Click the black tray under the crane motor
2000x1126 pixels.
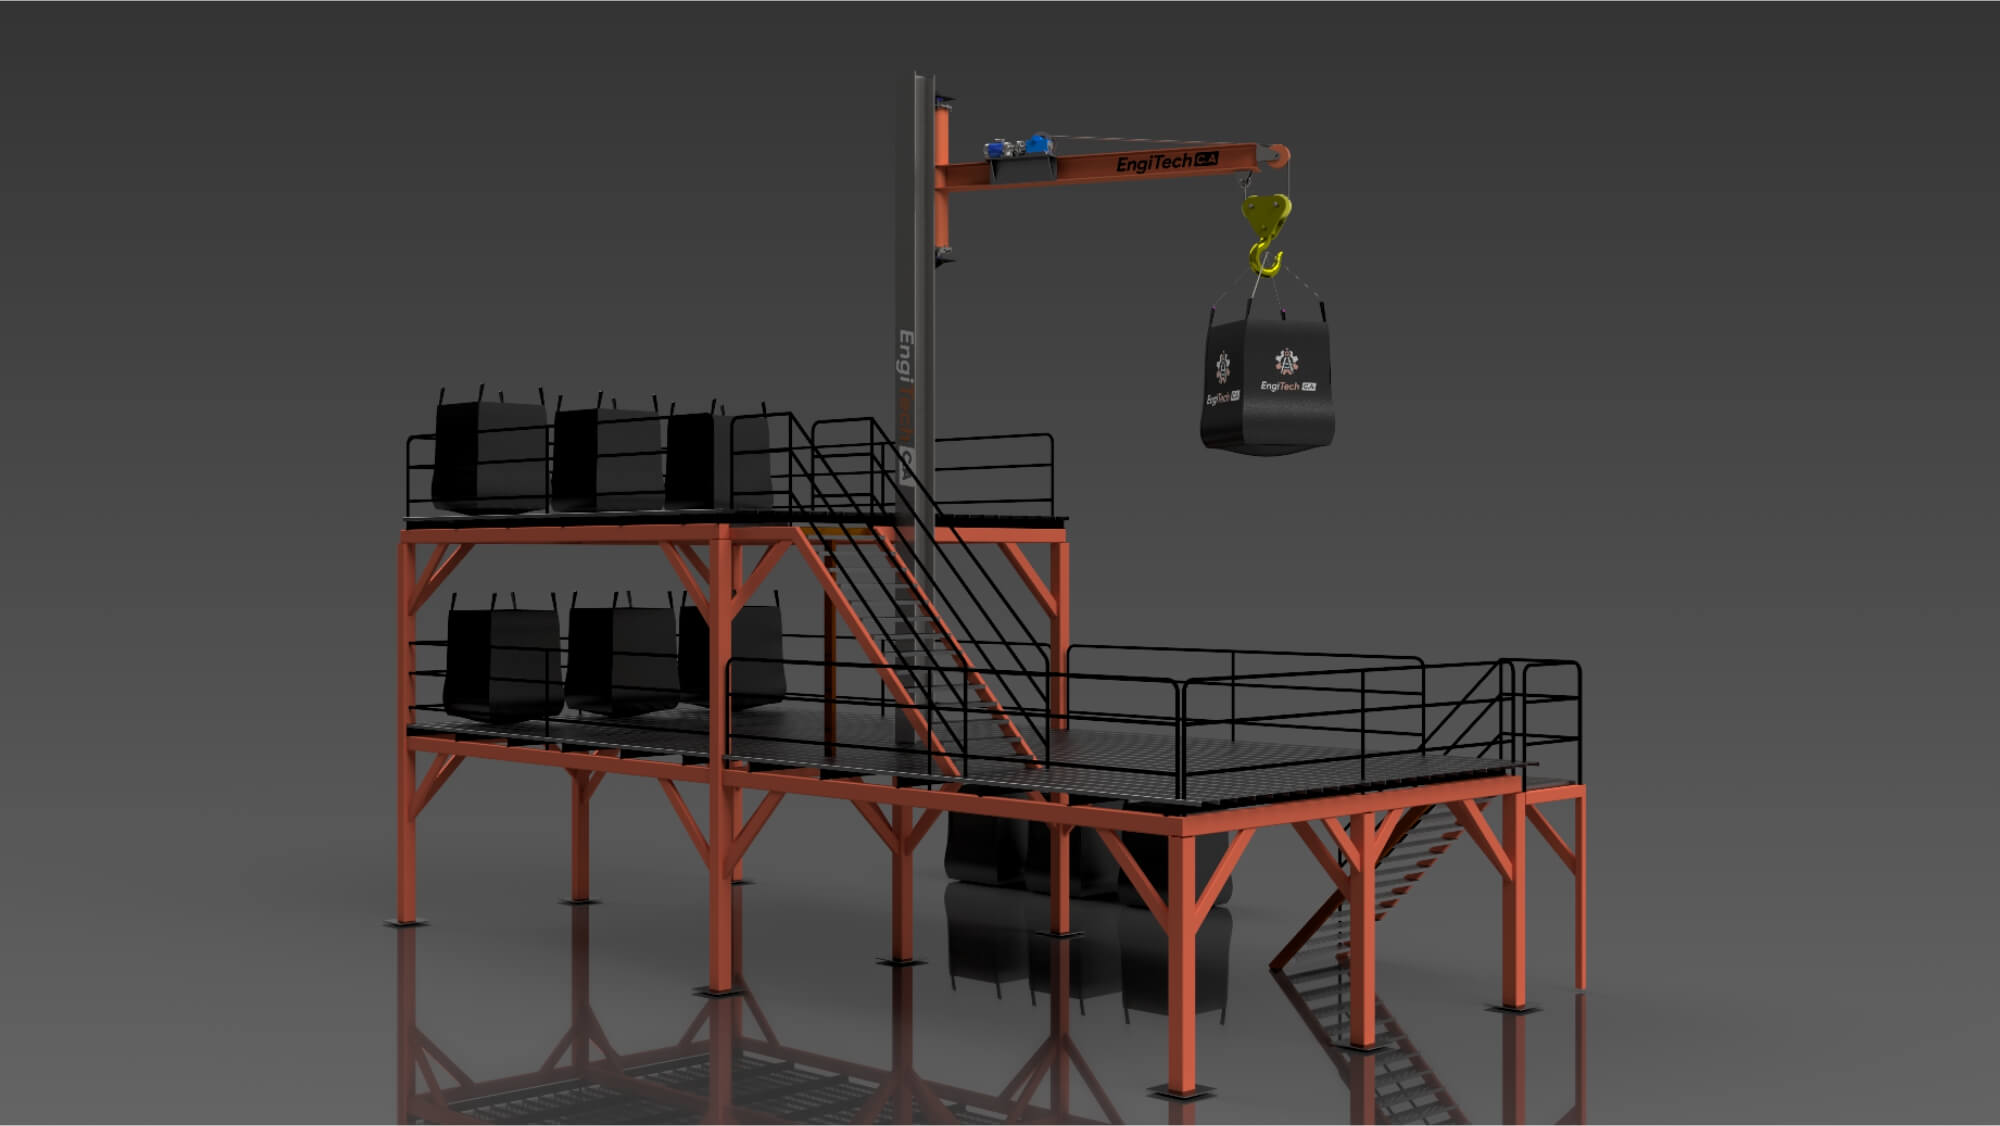(1022, 171)
